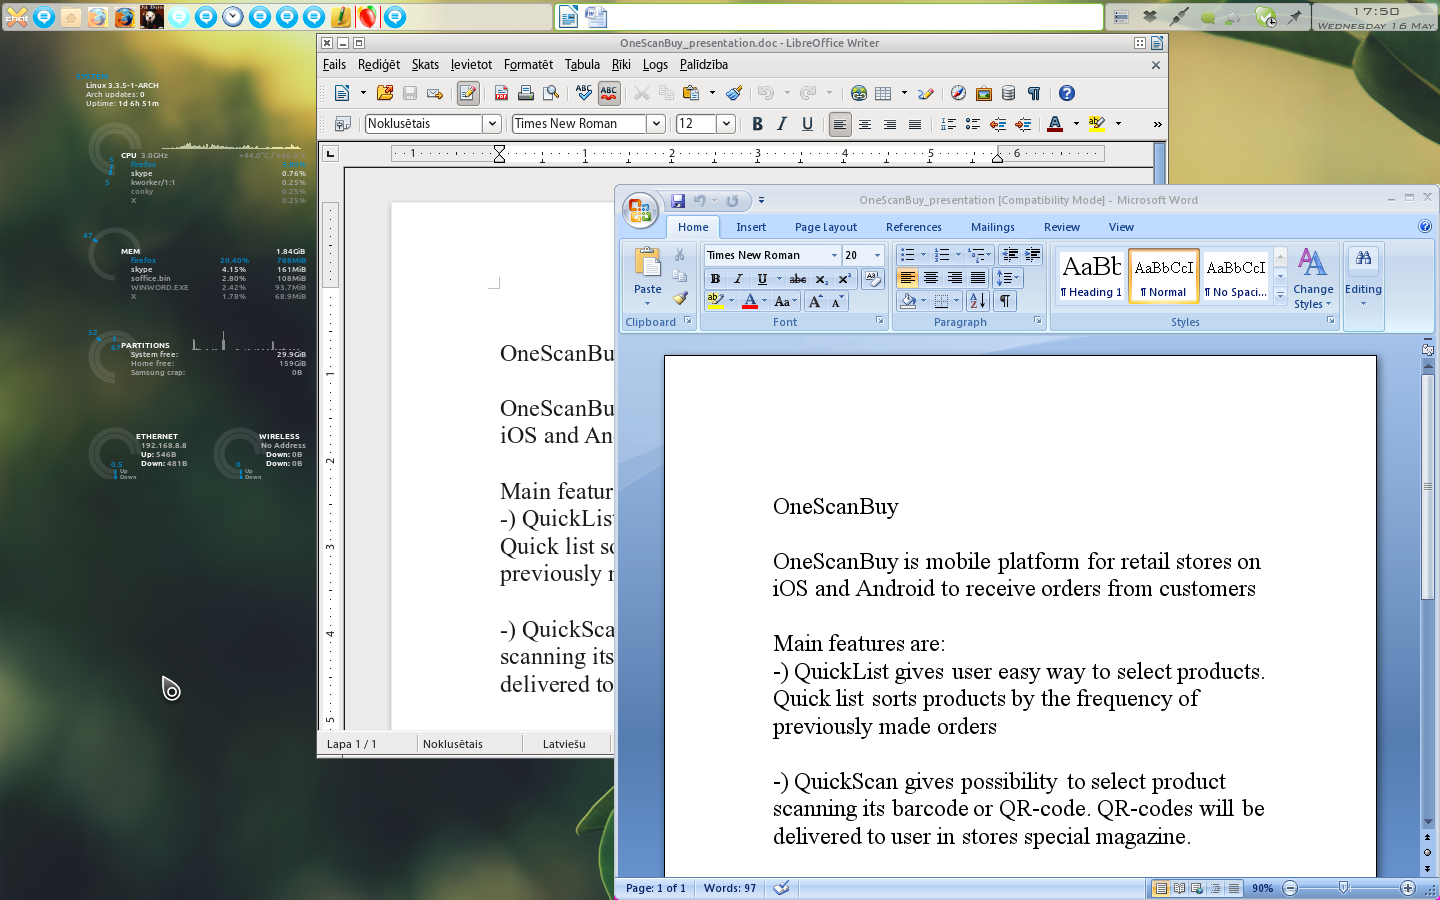Toggle Justify alignment in Word ribbon
Image resolution: width=1440 pixels, height=900 pixels.
click(978, 278)
